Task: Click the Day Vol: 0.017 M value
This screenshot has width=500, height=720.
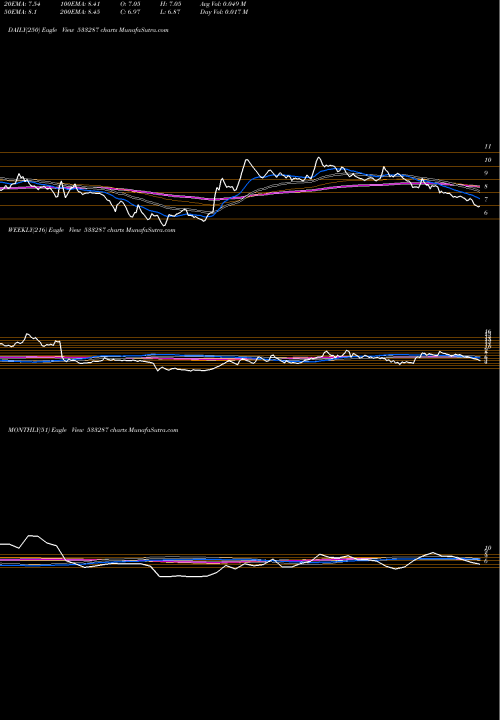Action: pos(224,12)
